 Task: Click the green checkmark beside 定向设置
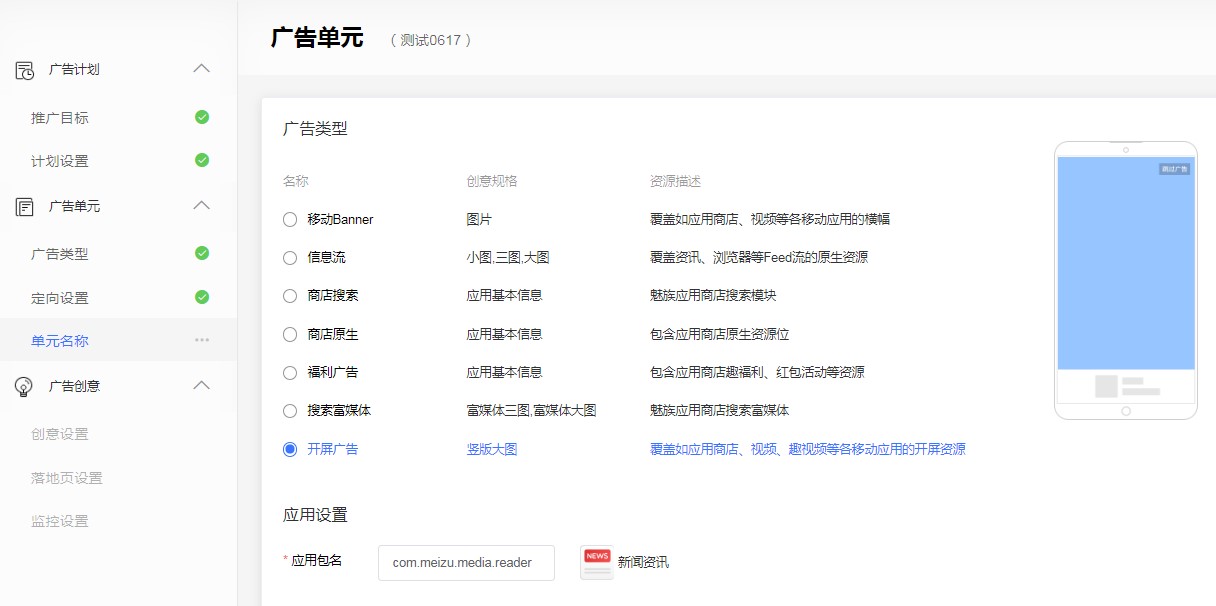[x=201, y=296]
